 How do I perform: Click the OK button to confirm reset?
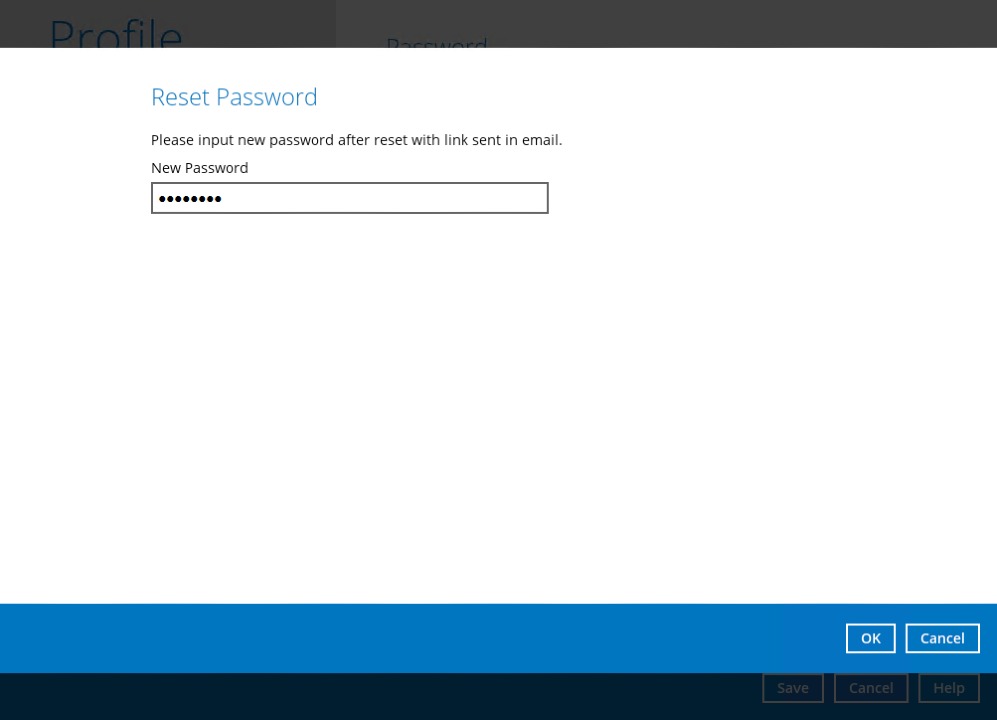click(x=869, y=638)
